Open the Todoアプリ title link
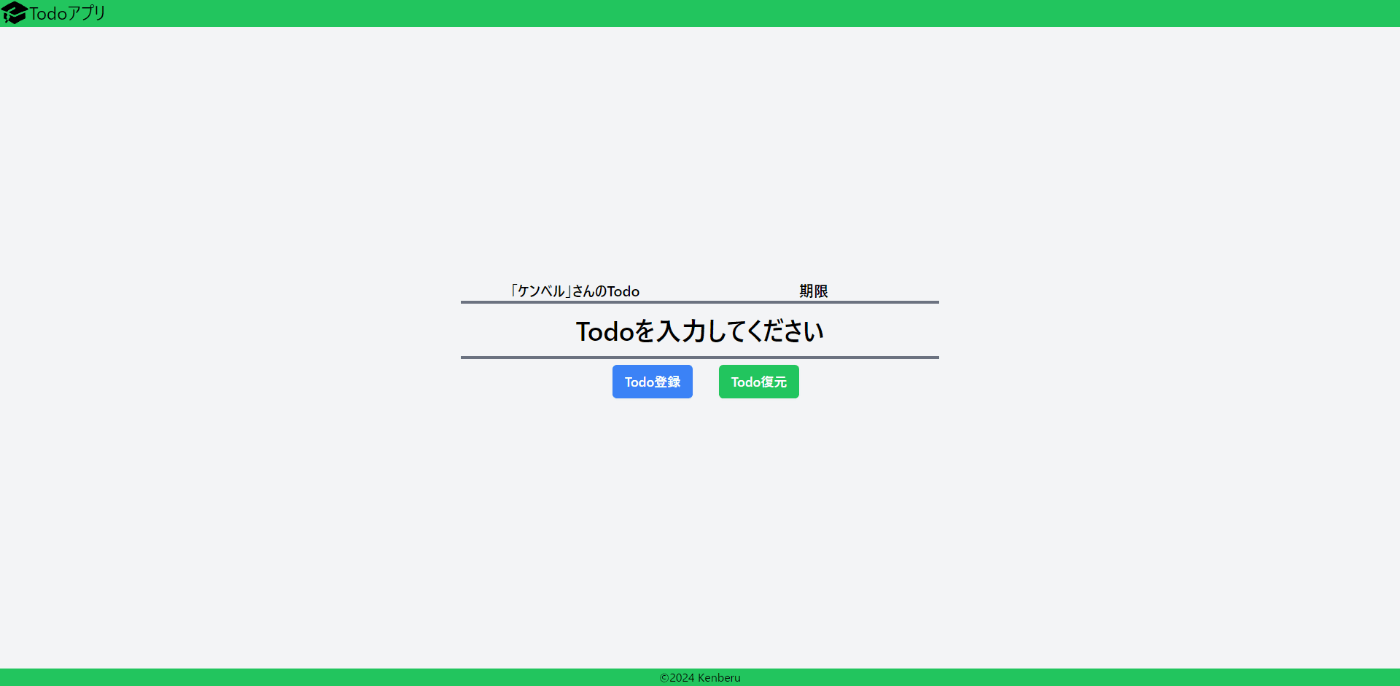This screenshot has width=1400, height=686. 67,13
